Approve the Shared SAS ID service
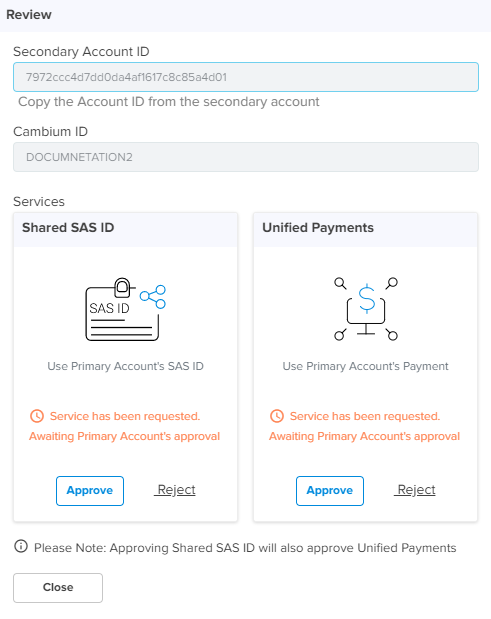This screenshot has width=491, height=619. [90, 491]
